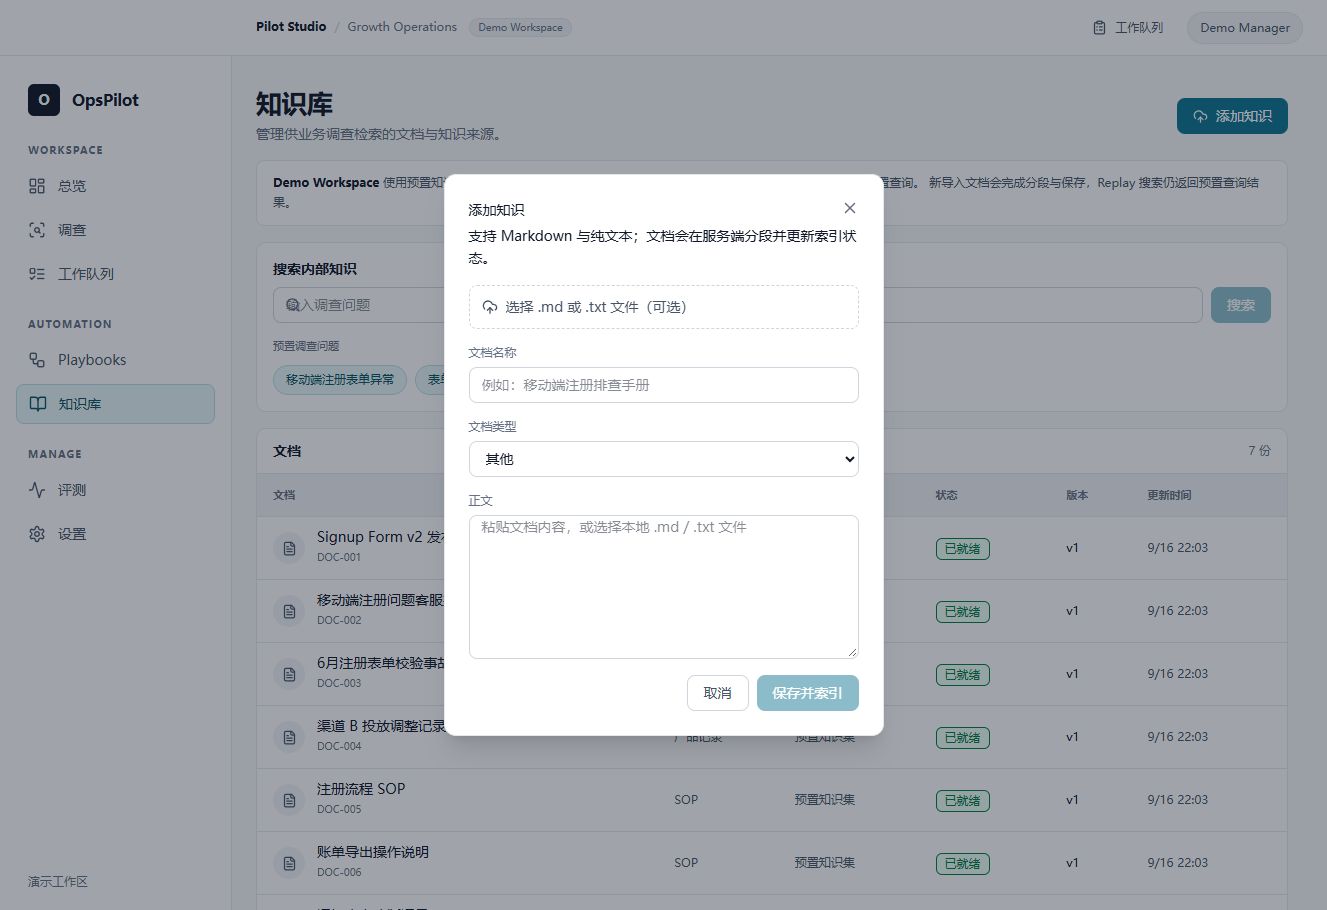The width and height of the screenshot is (1327, 910).
Task: Close the 添加知识 dialog with X
Action: click(x=850, y=208)
